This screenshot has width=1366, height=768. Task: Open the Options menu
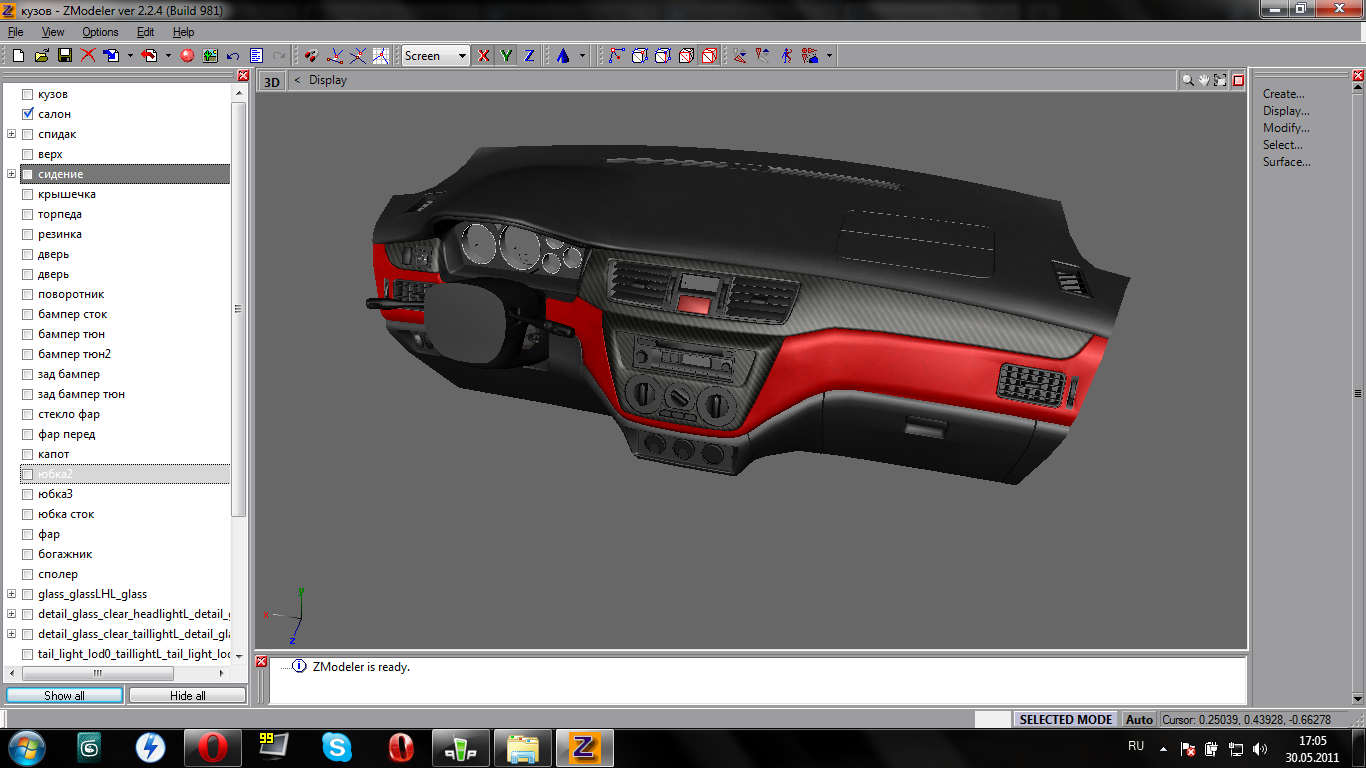(x=100, y=32)
